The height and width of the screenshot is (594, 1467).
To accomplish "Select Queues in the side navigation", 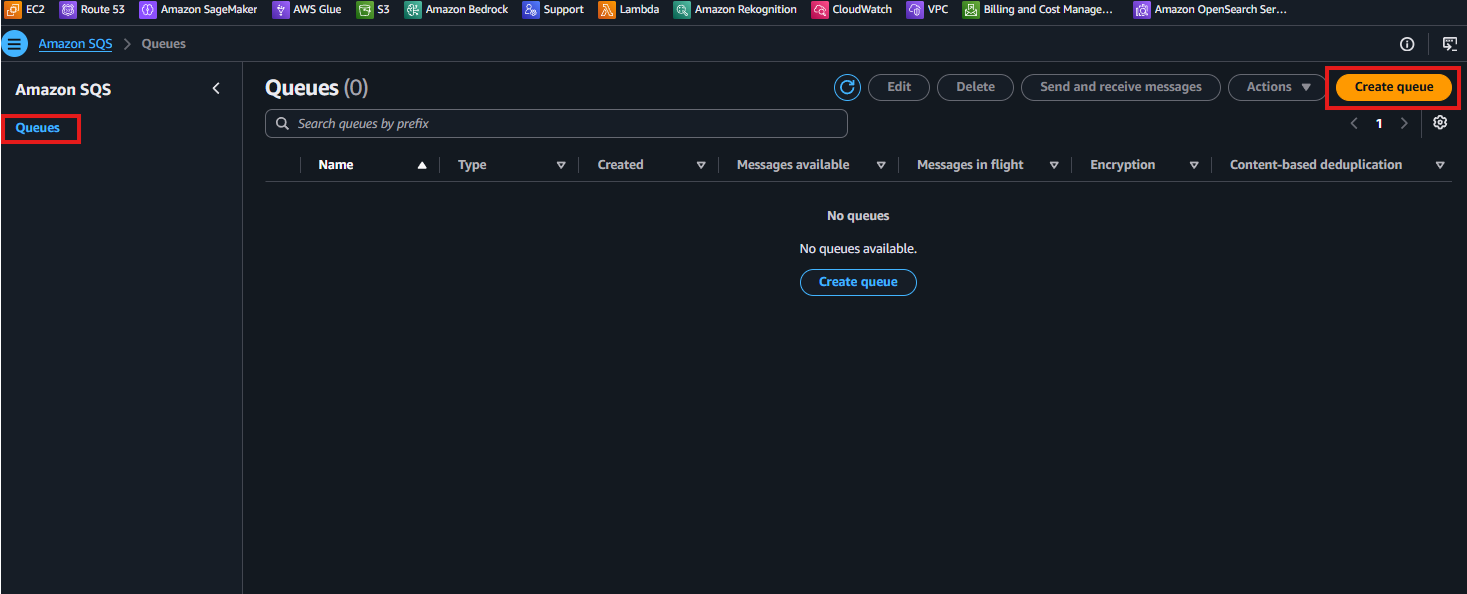I will tap(38, 128).
